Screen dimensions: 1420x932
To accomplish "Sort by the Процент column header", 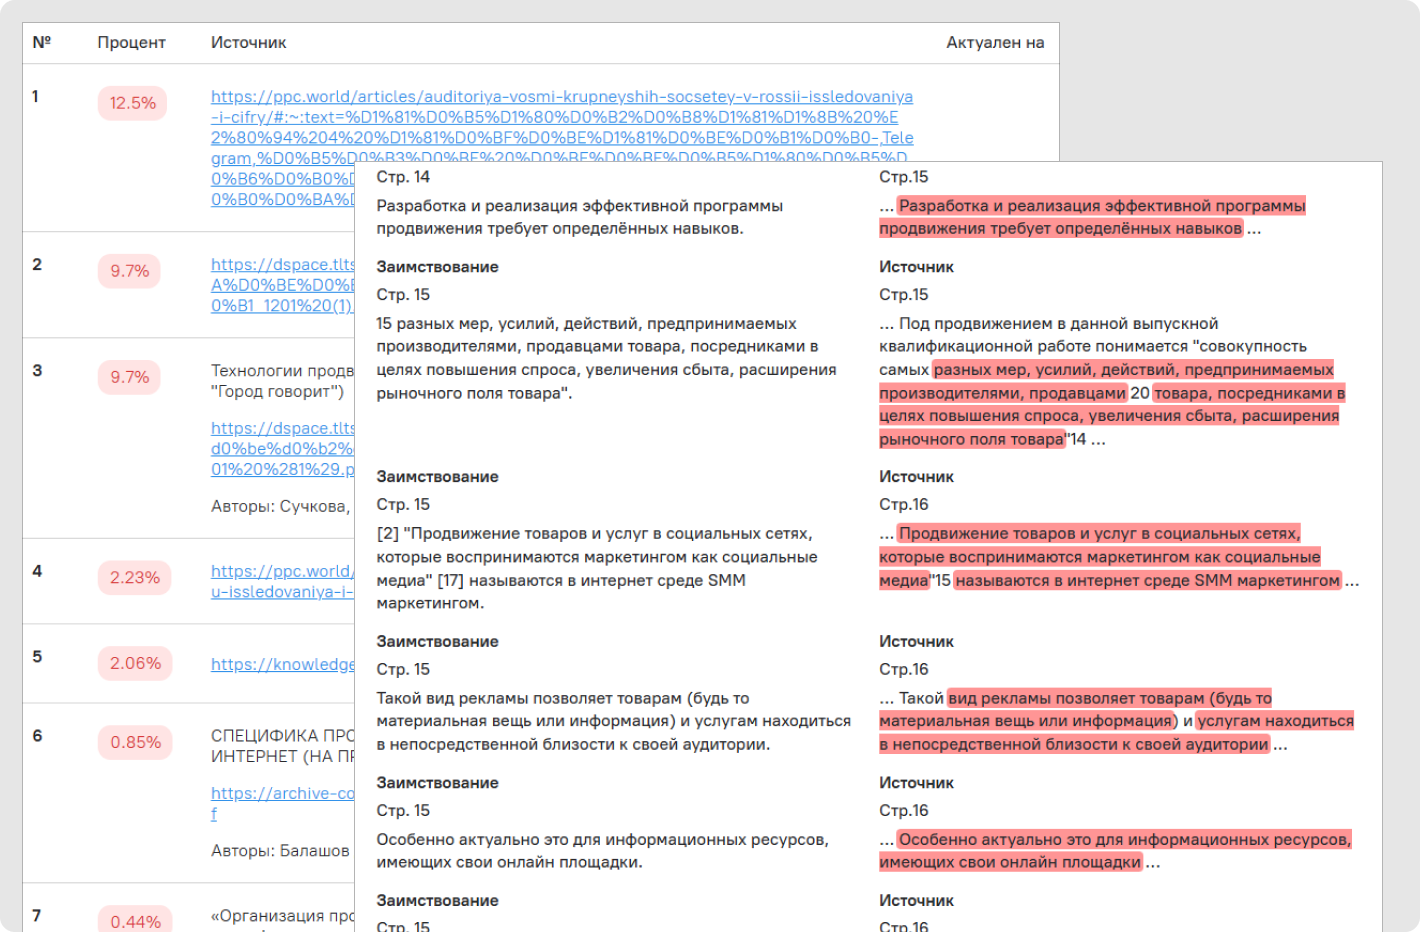I will pos(131,43).
